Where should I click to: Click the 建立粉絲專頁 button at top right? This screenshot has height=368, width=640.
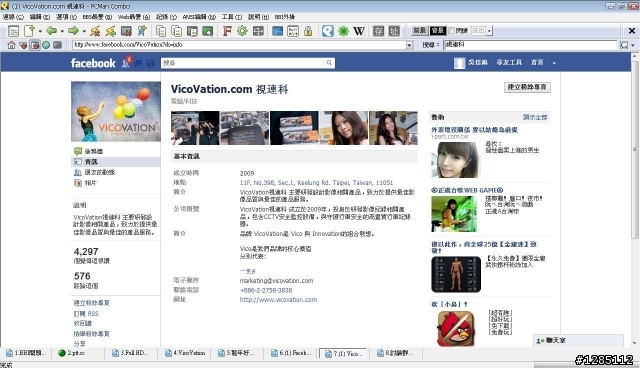tap(527, 87)
